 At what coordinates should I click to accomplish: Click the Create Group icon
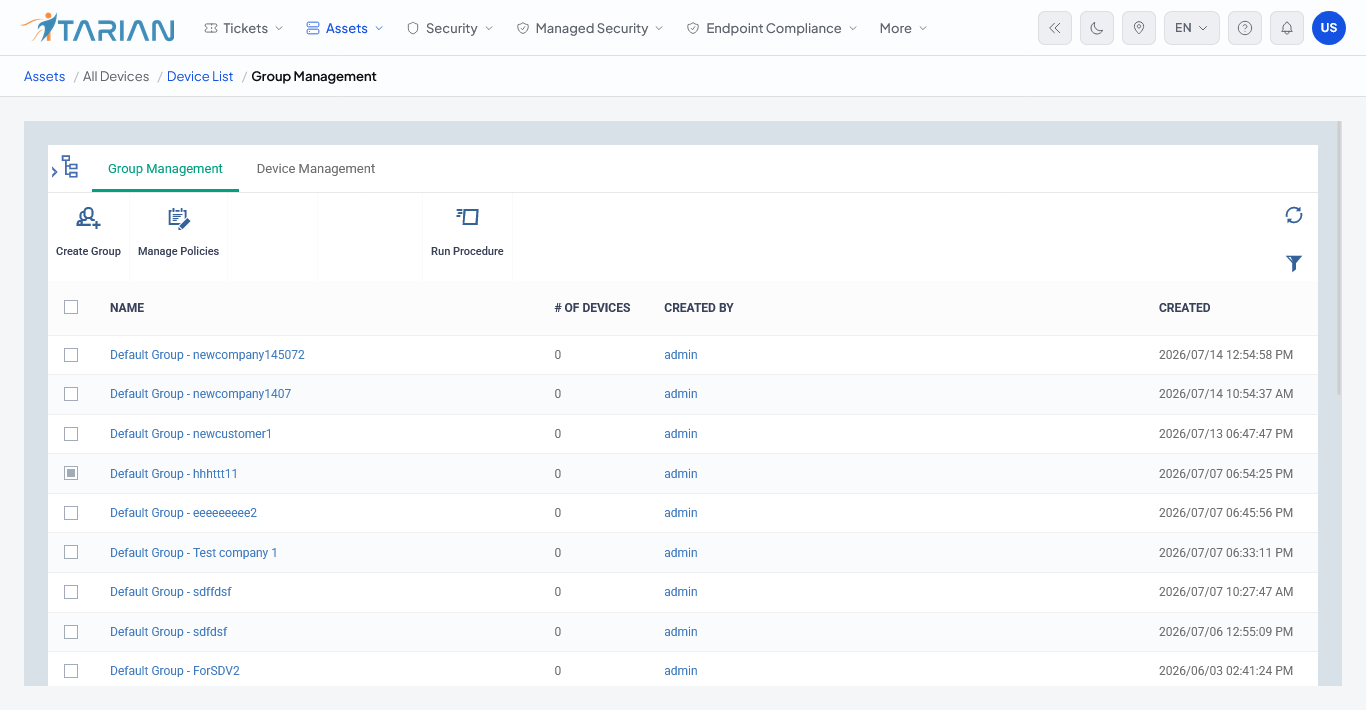tap(88, 218)
